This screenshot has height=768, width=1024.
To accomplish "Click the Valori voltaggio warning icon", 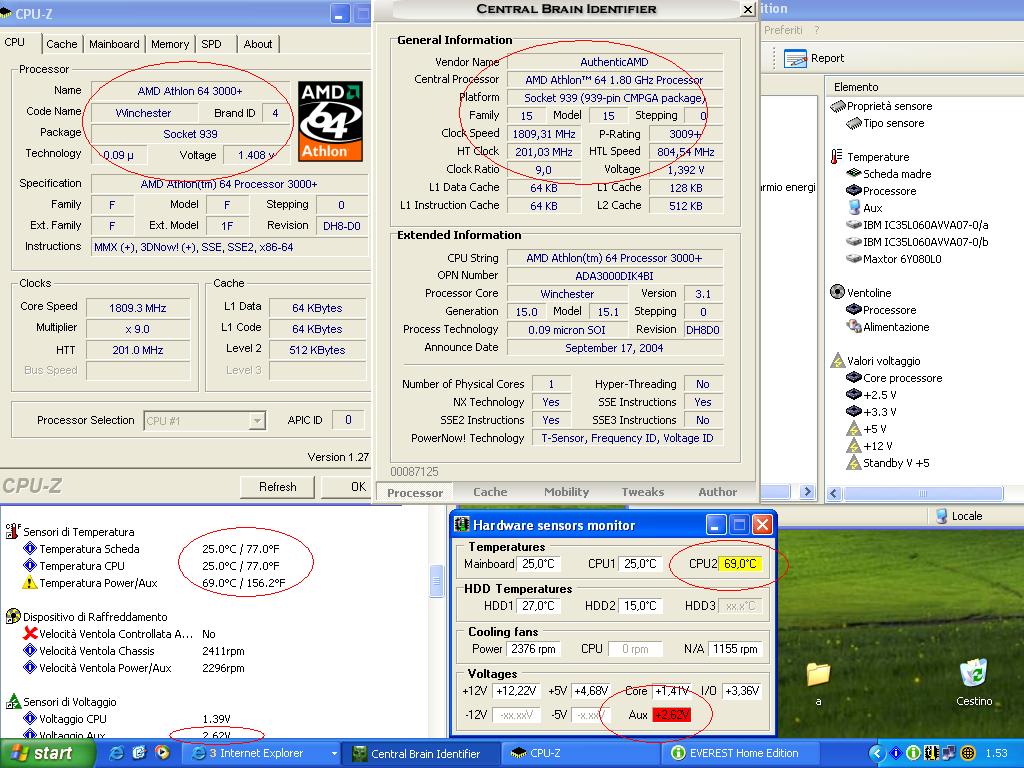I will coord(838,360).
